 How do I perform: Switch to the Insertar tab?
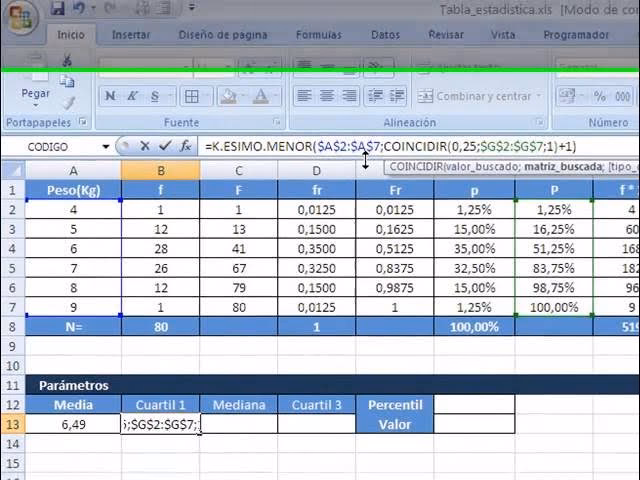coord(131,34)
